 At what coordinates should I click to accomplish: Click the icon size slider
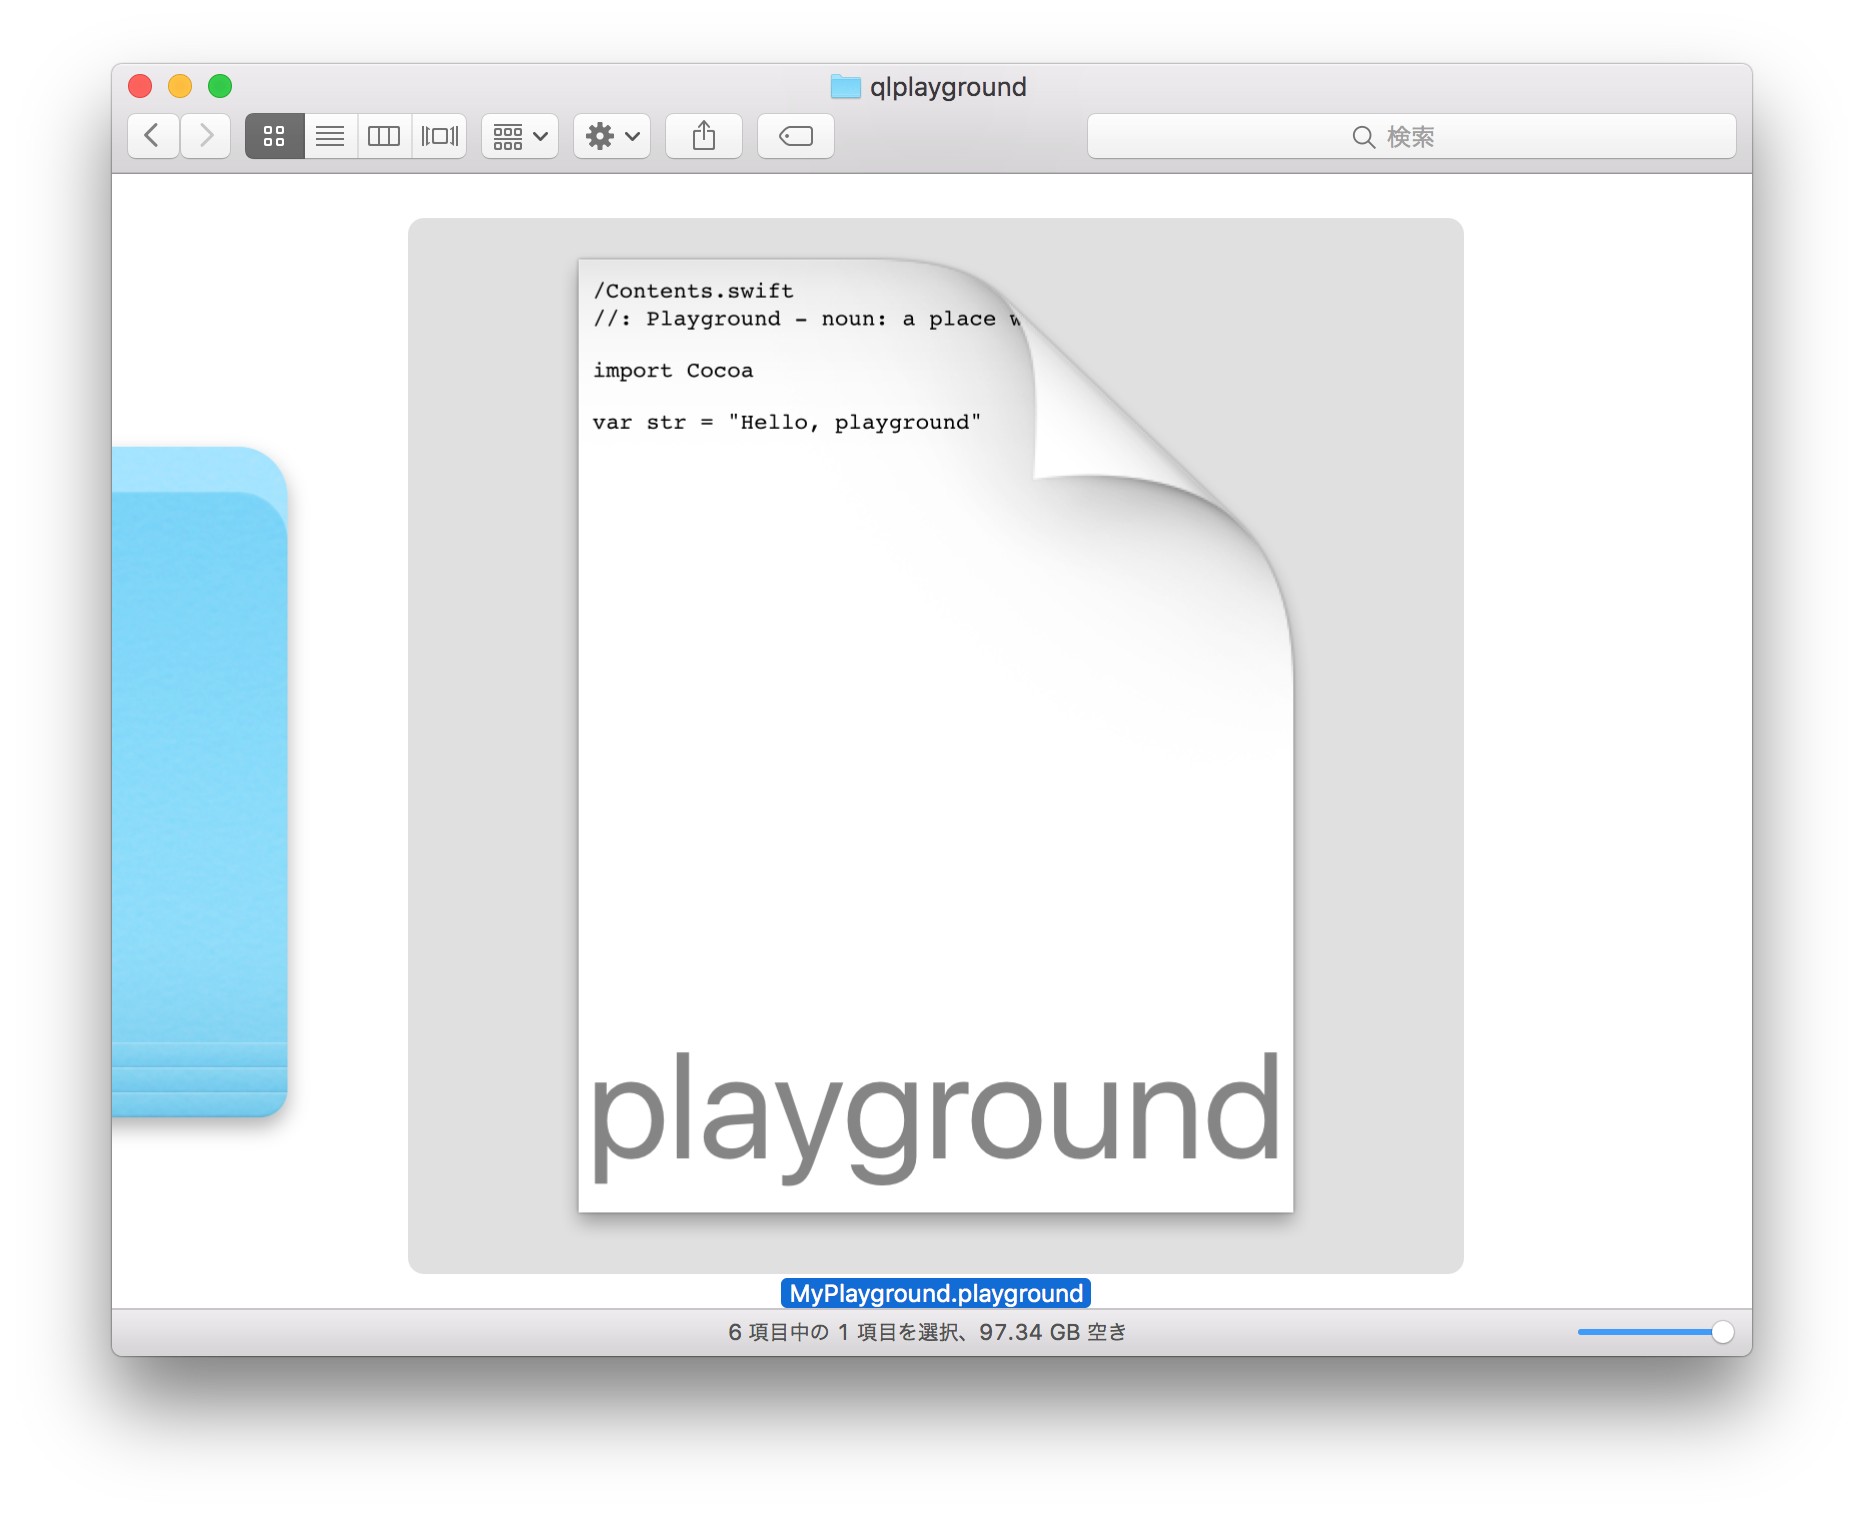point(1655,1332)
